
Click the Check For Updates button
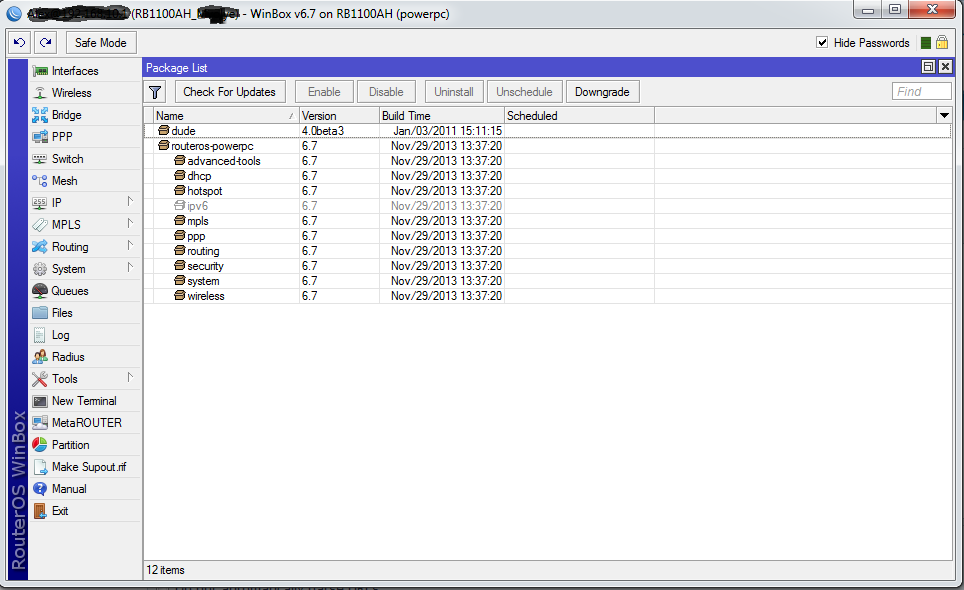point(229,92)
